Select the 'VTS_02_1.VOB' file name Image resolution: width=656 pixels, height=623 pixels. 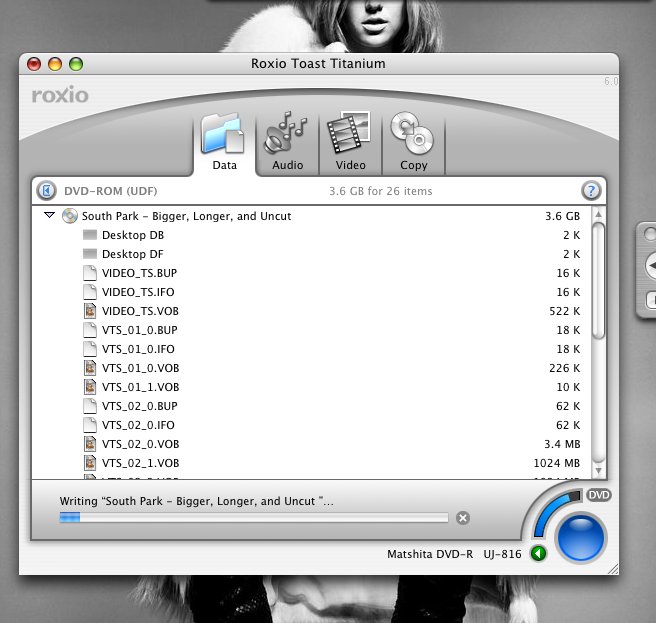point(141,463)
